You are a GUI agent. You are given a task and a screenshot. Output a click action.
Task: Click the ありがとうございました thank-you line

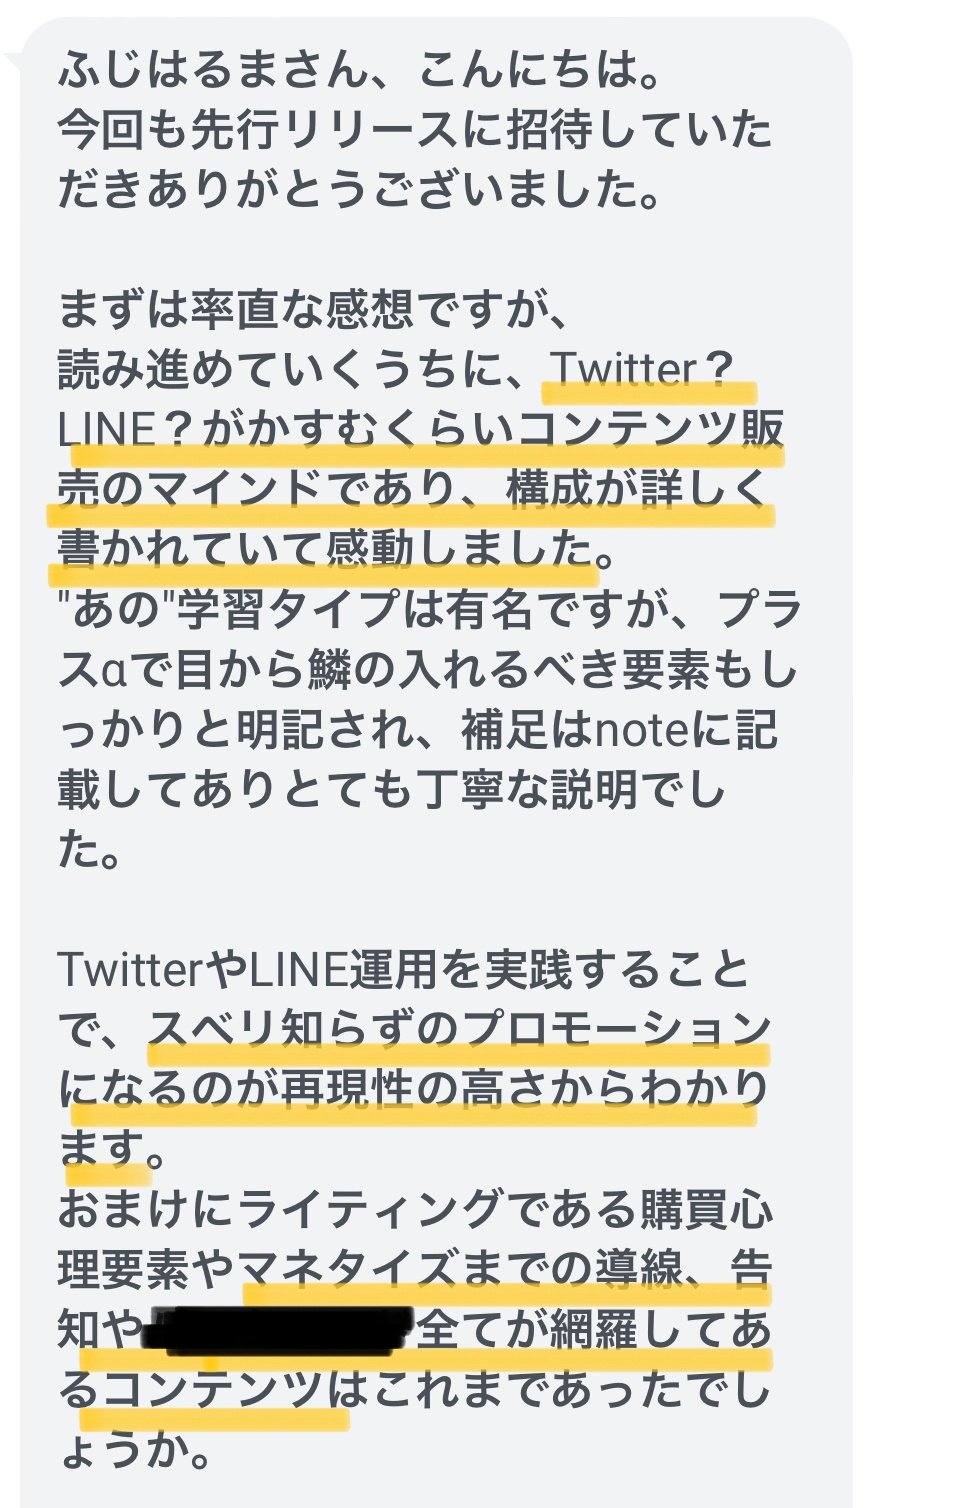coord(360,189)
